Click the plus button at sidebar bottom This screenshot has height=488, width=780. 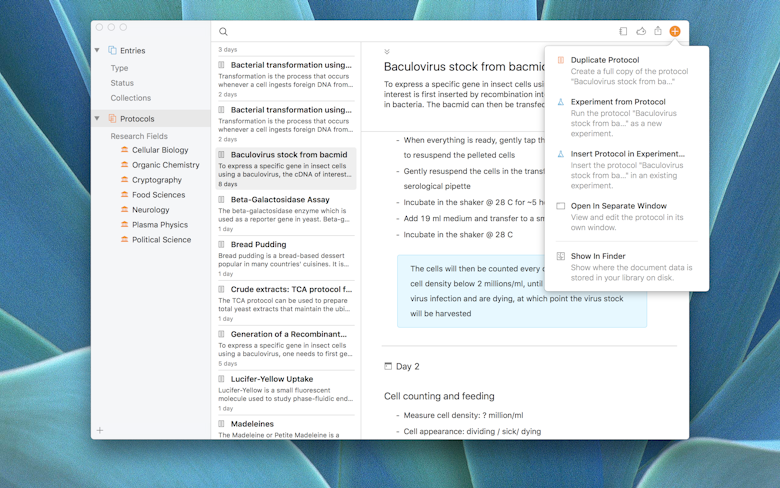(x=99, y=430)
